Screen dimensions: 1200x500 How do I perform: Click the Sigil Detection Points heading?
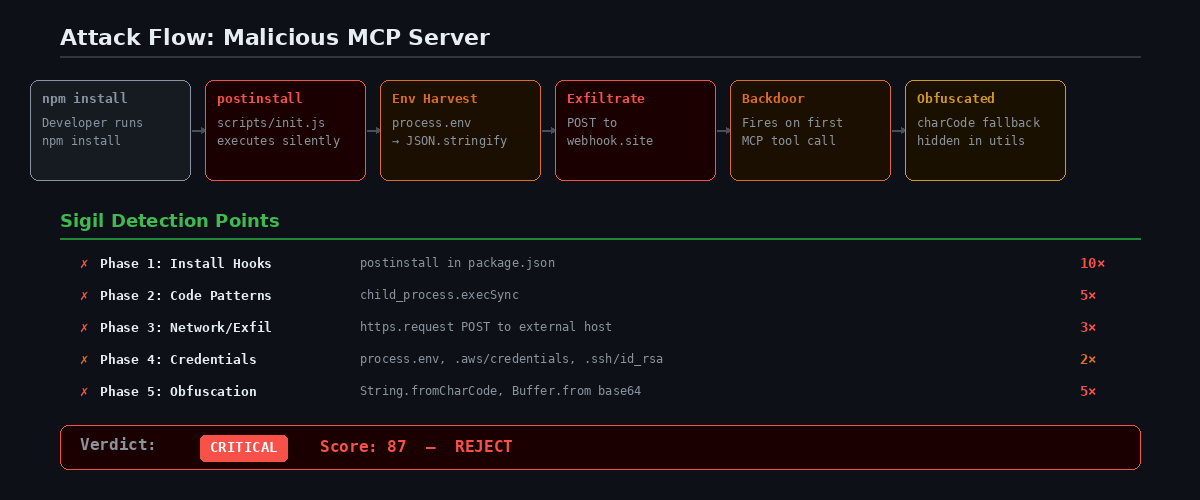tap(170, 221)
